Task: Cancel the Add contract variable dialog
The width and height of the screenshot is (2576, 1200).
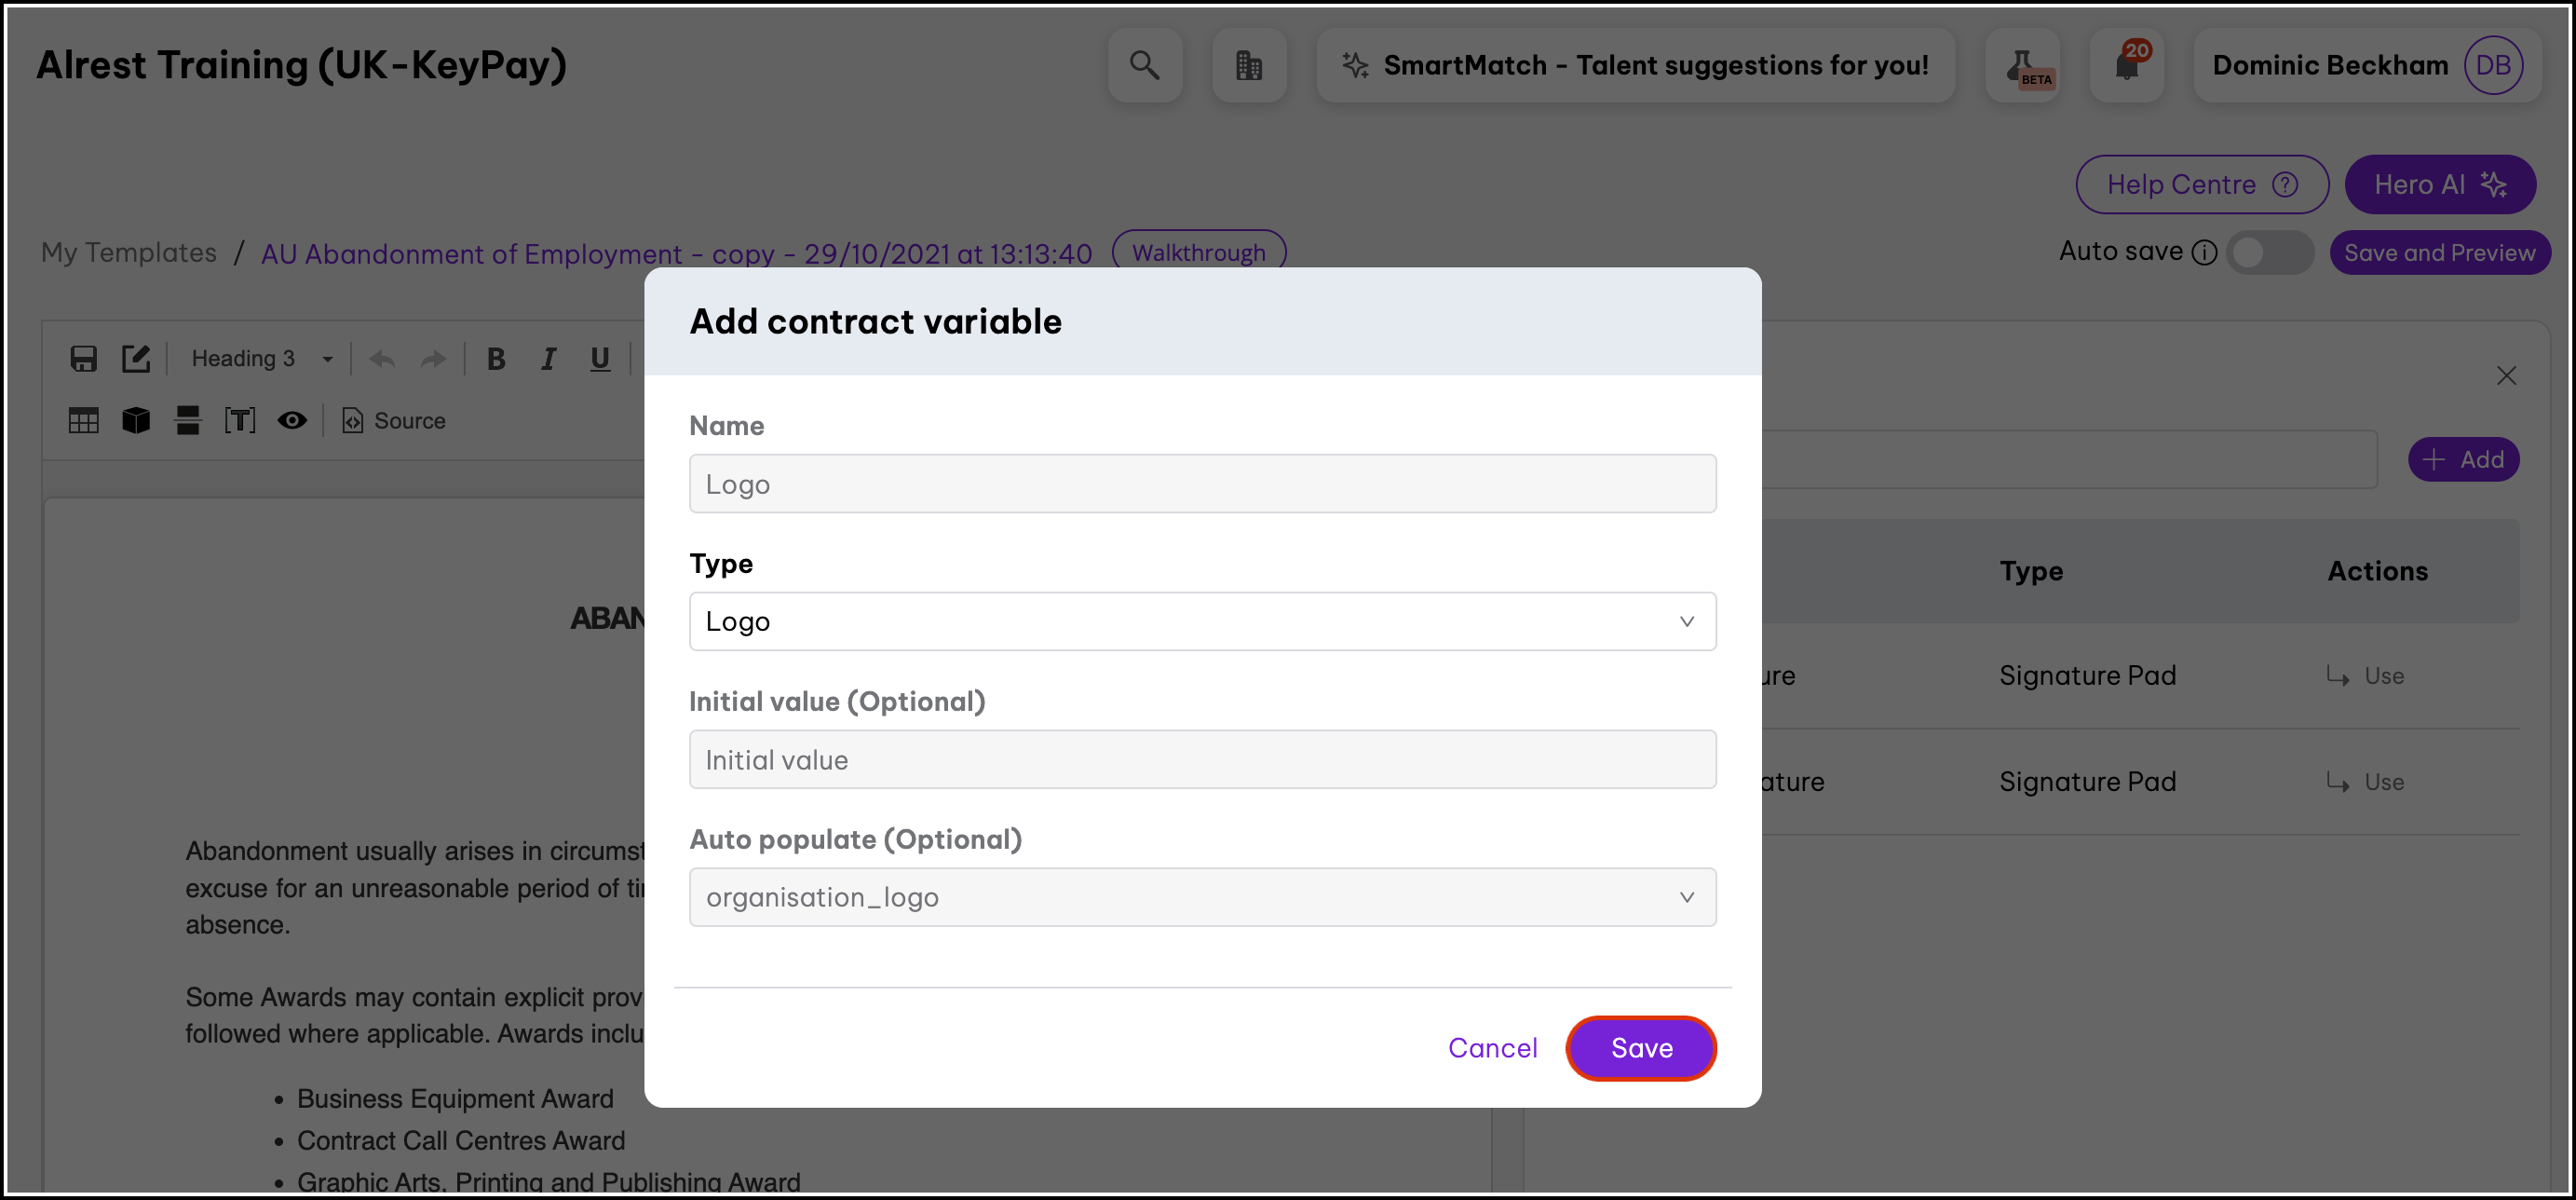Action: click(1492, 1048)
